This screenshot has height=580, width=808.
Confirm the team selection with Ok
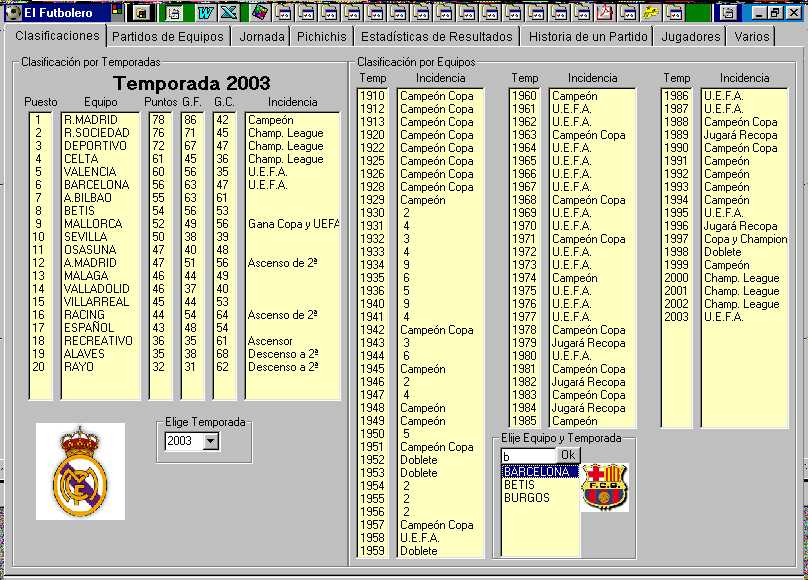click(x=568, y=455)
